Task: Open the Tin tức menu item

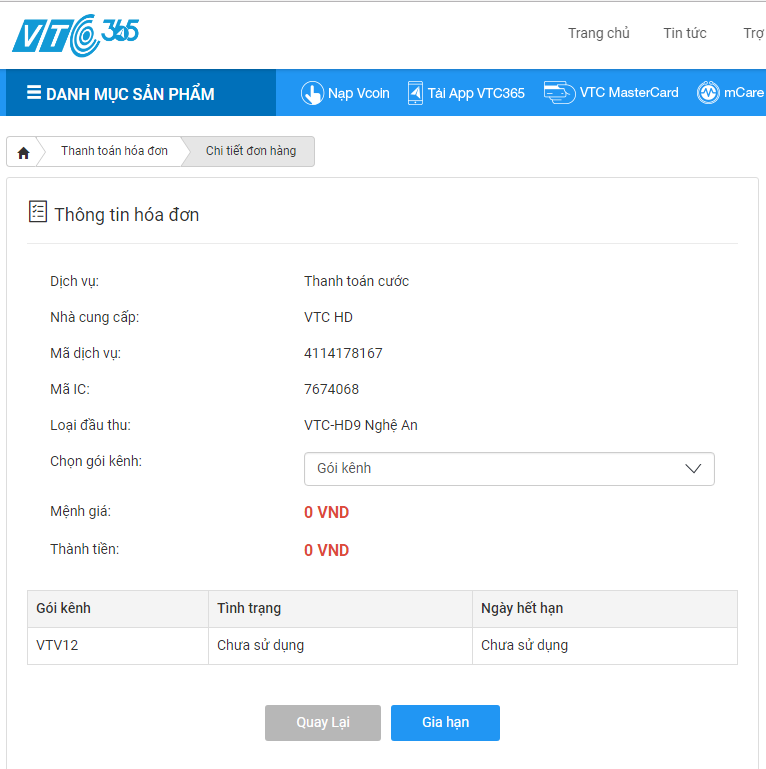Action: [685, 33]
